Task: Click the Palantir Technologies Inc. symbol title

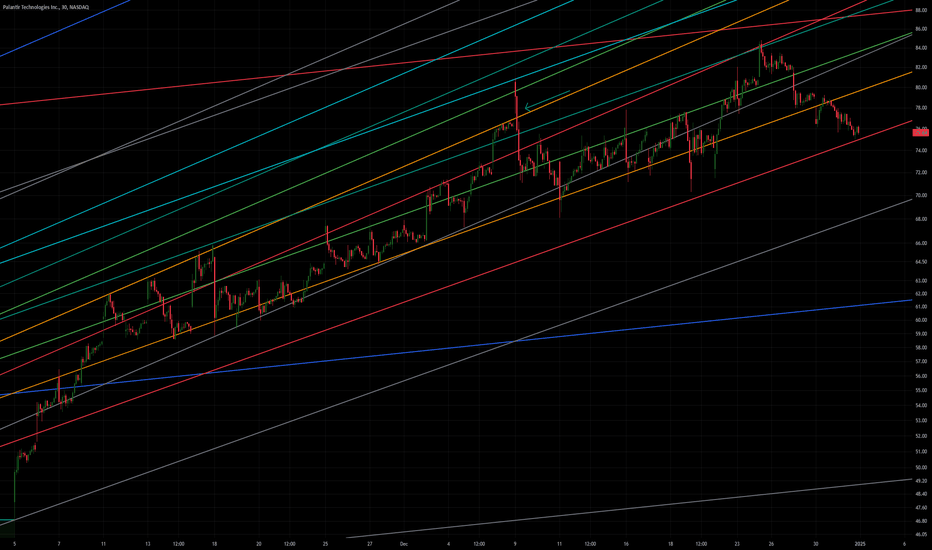Action: 46,7
